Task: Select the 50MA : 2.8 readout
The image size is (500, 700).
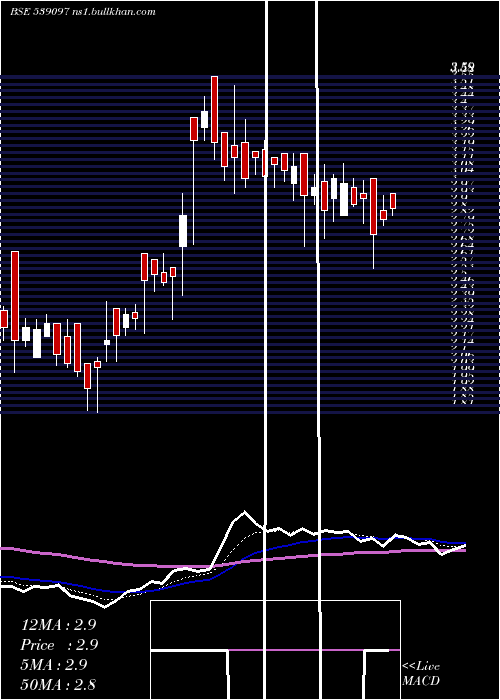Action: pos(58,684)
